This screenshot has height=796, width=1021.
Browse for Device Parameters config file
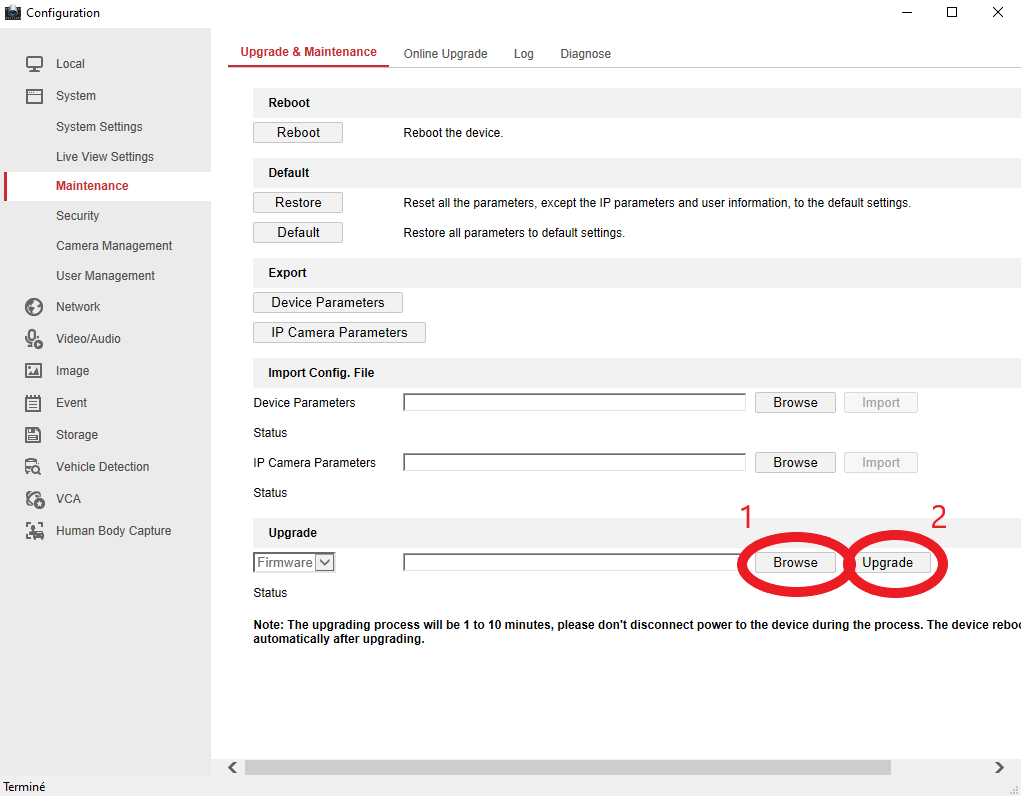click(795, 403)
